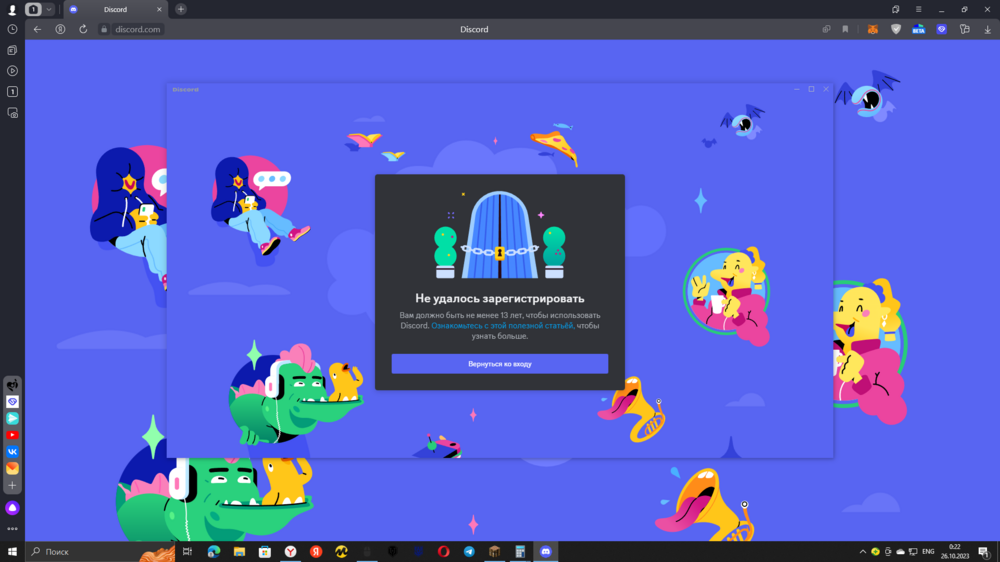Open VK shortcut in sidebar
Screen dimensions: 1000x562
pos(12,452)
